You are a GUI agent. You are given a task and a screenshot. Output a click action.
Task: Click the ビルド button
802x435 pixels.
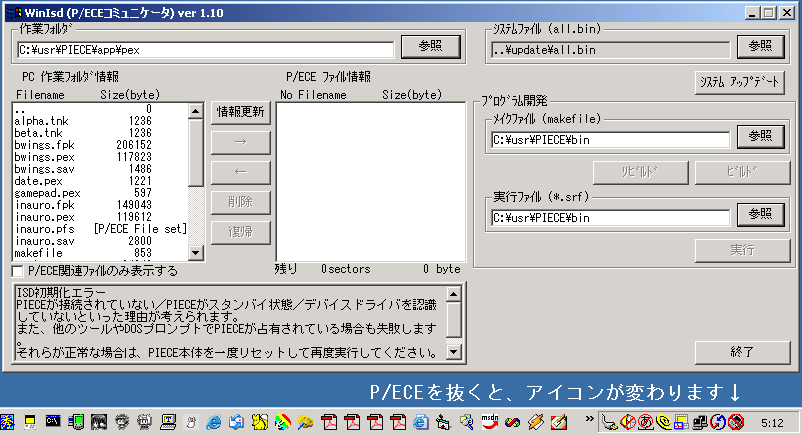tap(742, 172)
